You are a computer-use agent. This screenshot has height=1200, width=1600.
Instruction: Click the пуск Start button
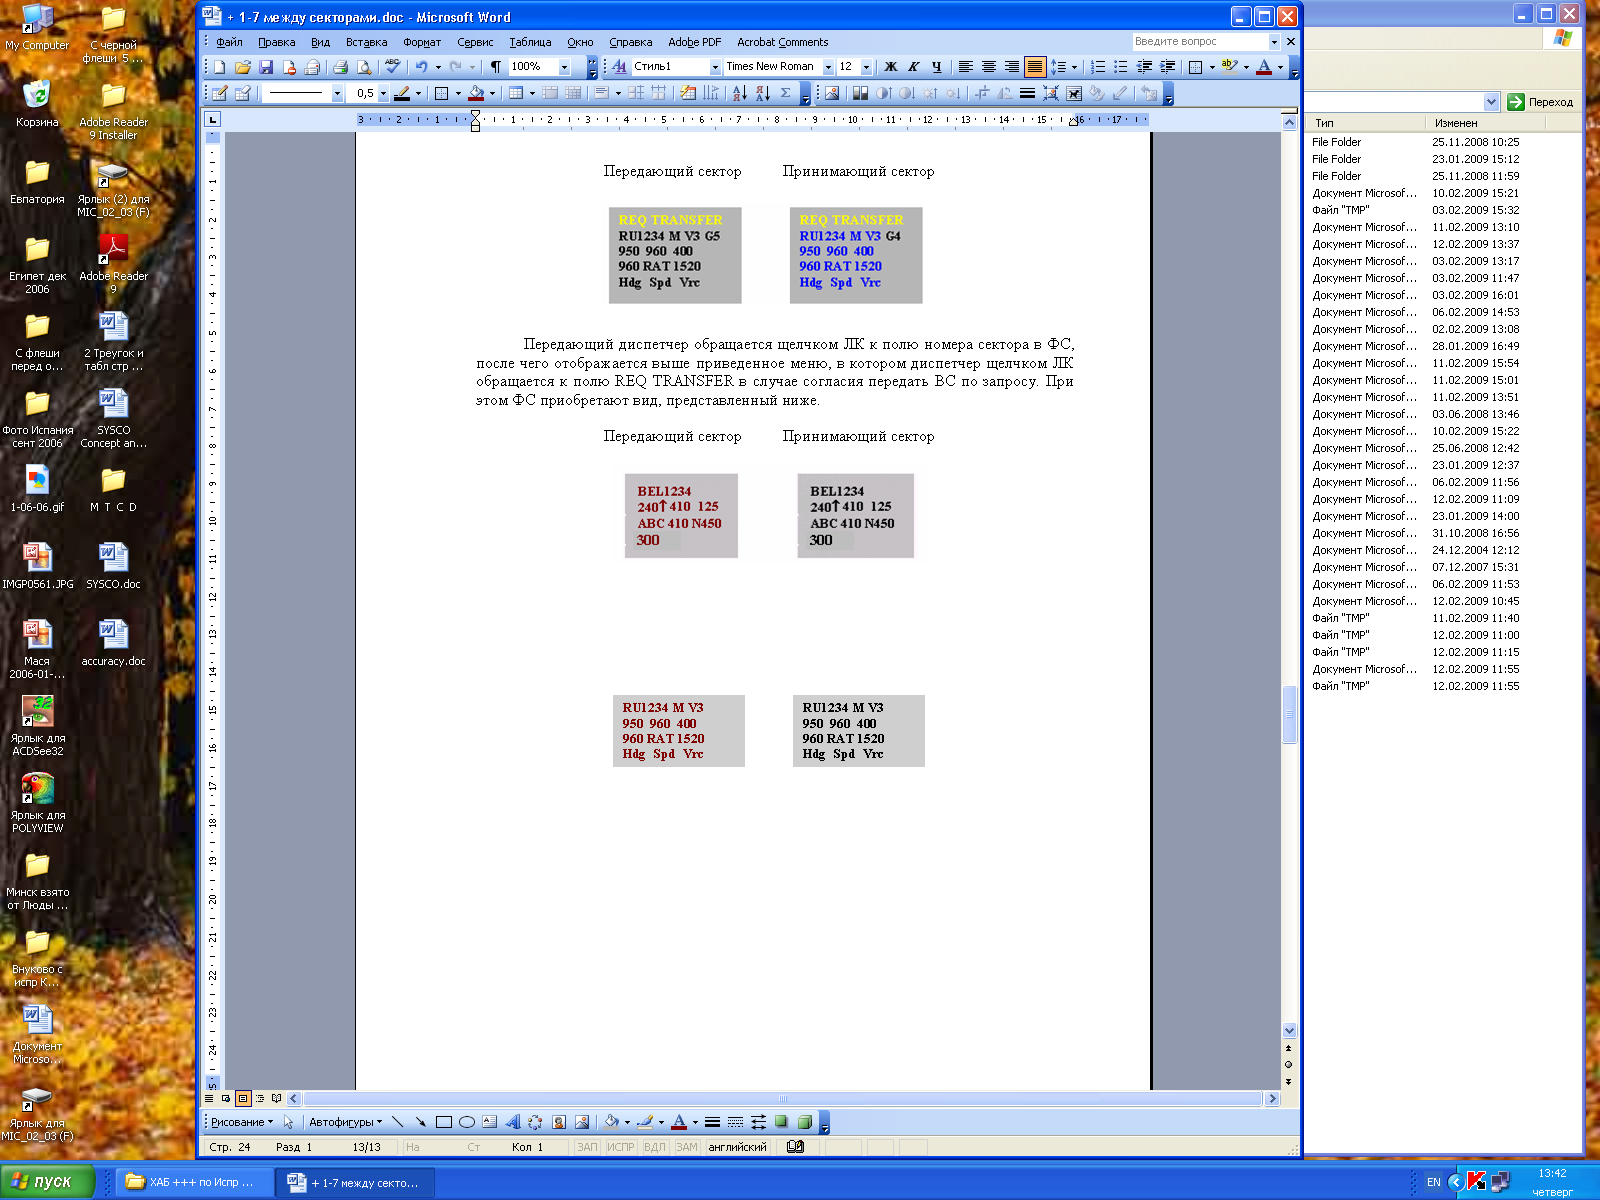(47, 1181)
